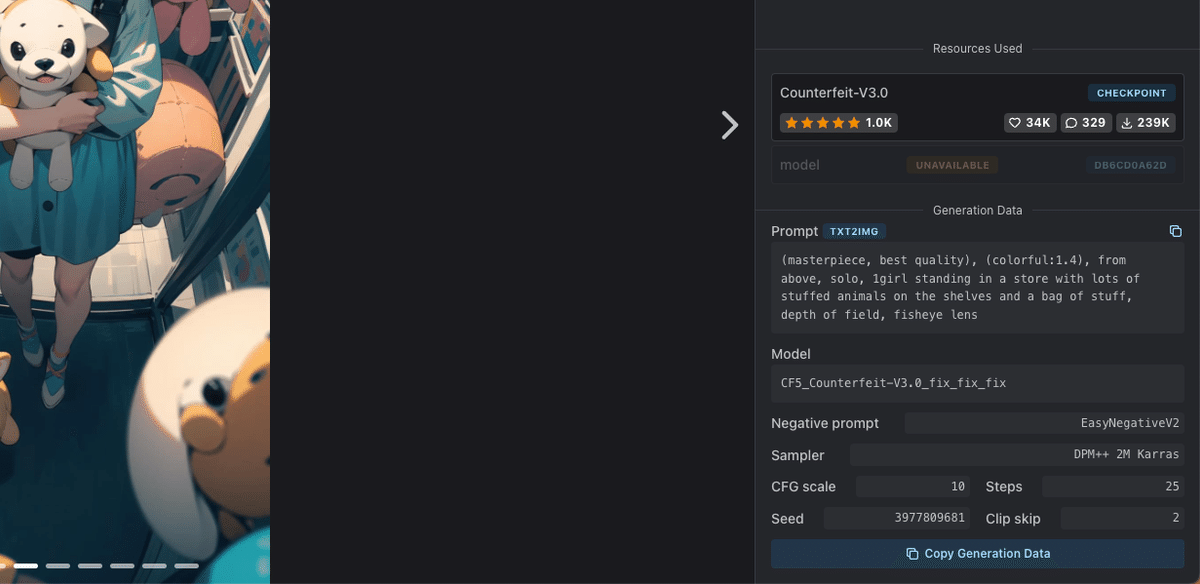1200x584 pixels.
Task: Select the second carousel indicator dash
Action: click(26, 566)
